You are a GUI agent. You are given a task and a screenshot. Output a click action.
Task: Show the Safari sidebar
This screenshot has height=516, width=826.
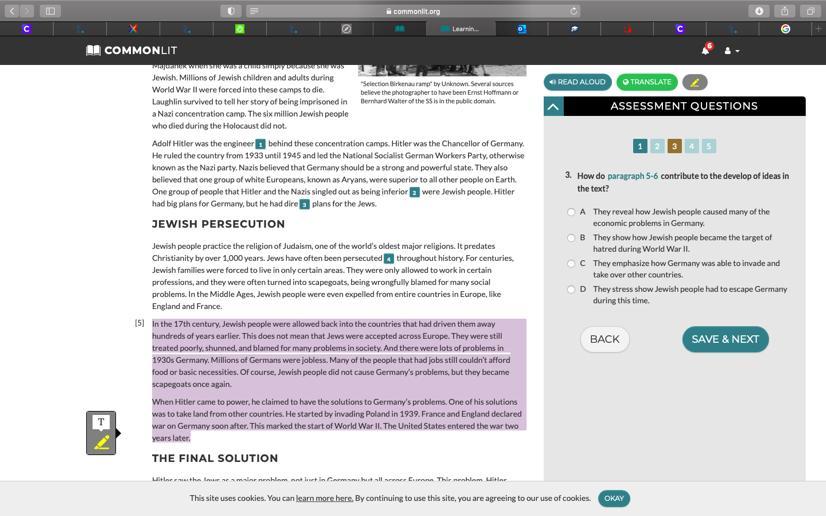coord(50,11)
